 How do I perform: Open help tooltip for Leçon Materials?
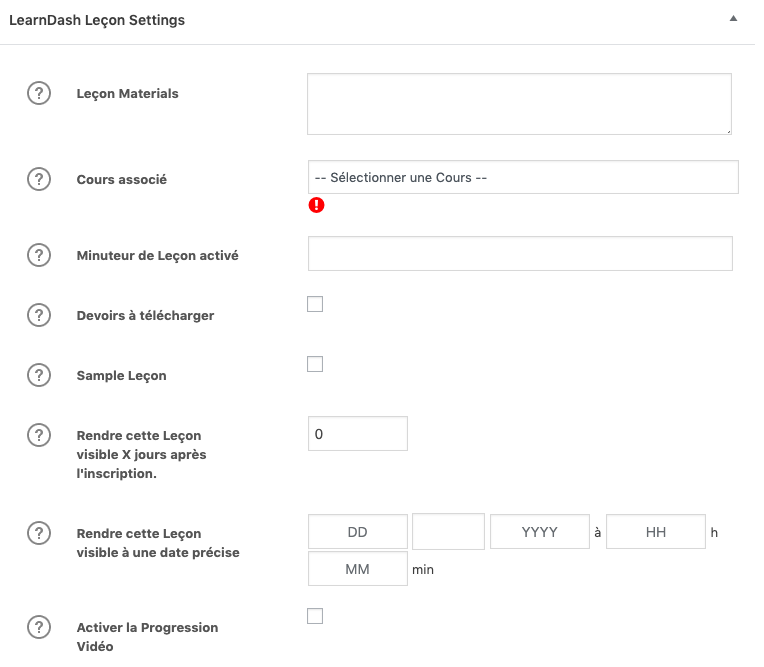click(x=39, y=93)
